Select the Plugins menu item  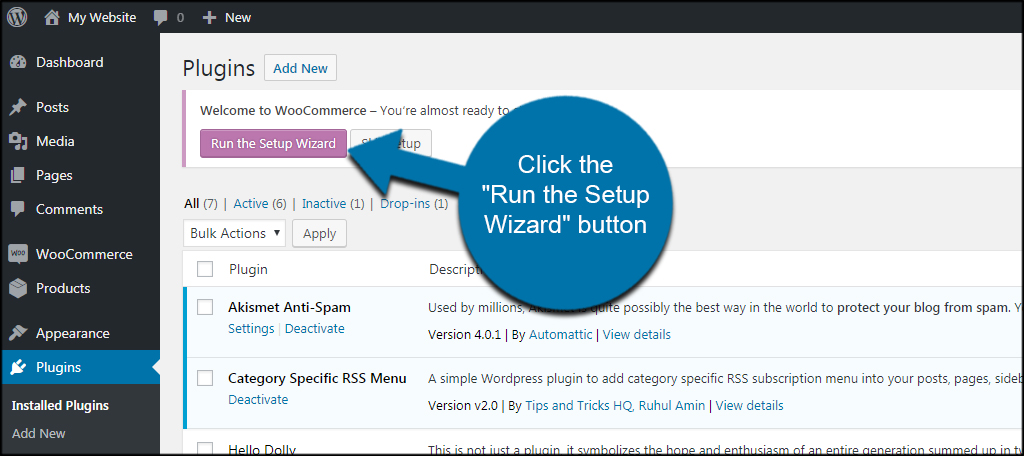coord(80,367)
